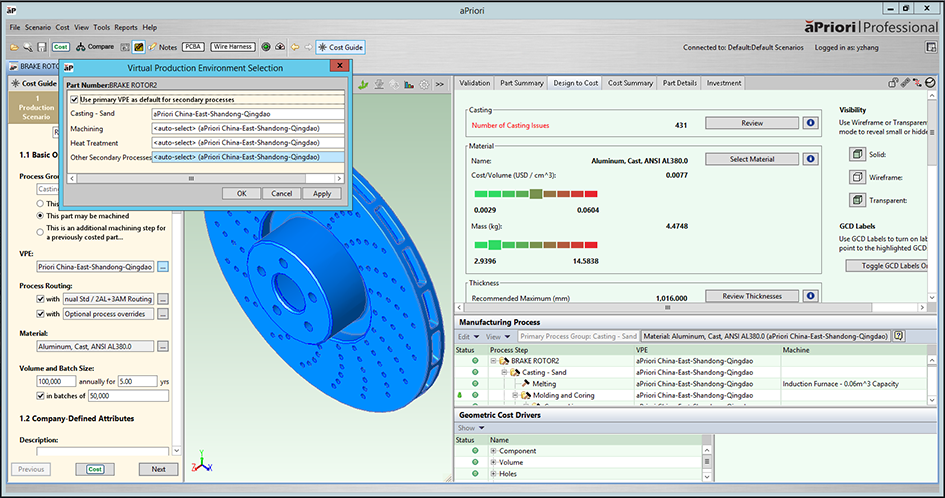945x498 pixels.
Task: Click the PCBA toolbar button
Action: 193,46
